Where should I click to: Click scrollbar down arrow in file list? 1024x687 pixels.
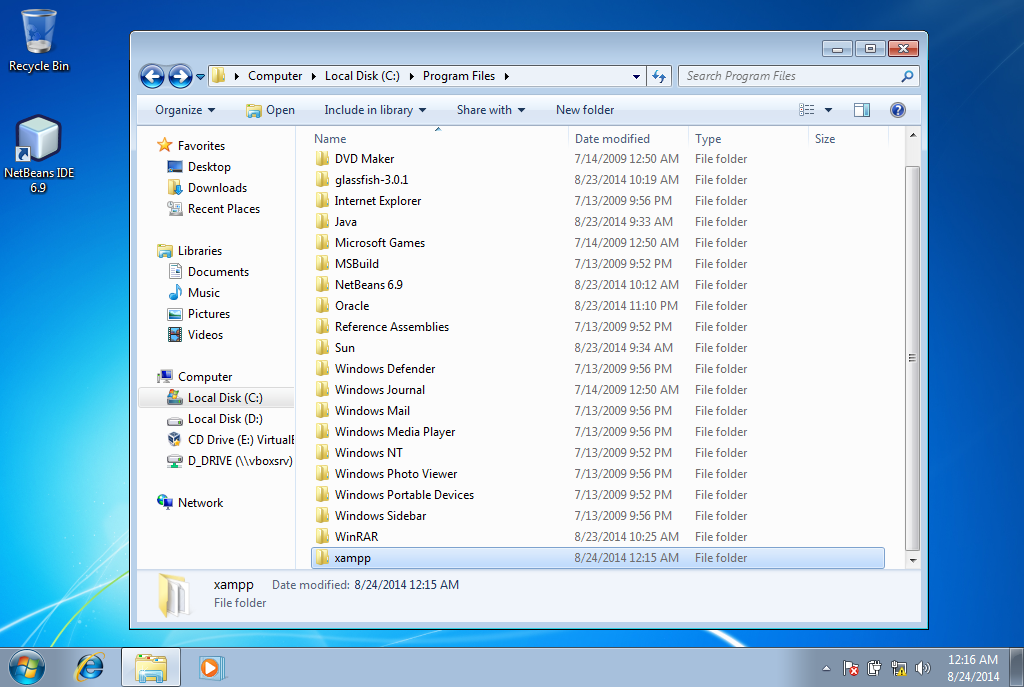click(912, 560)
